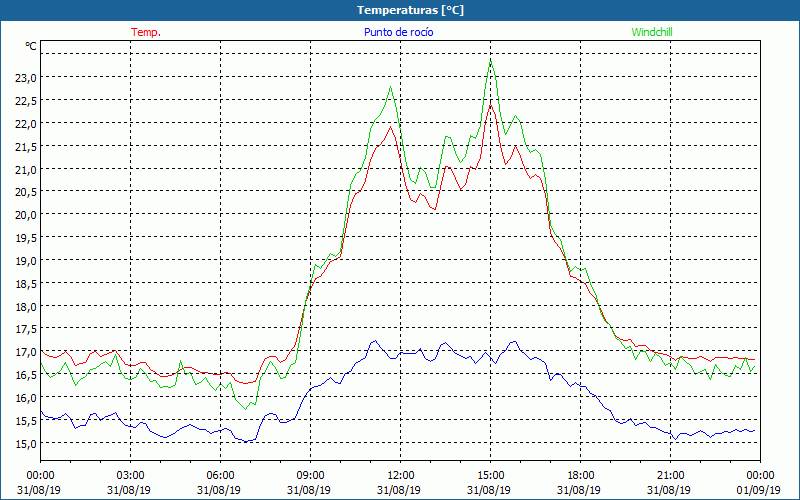Viewport: 800px width, 500px height.
Task: Click the blue Punto de rocío legend label
Action: 398,32
